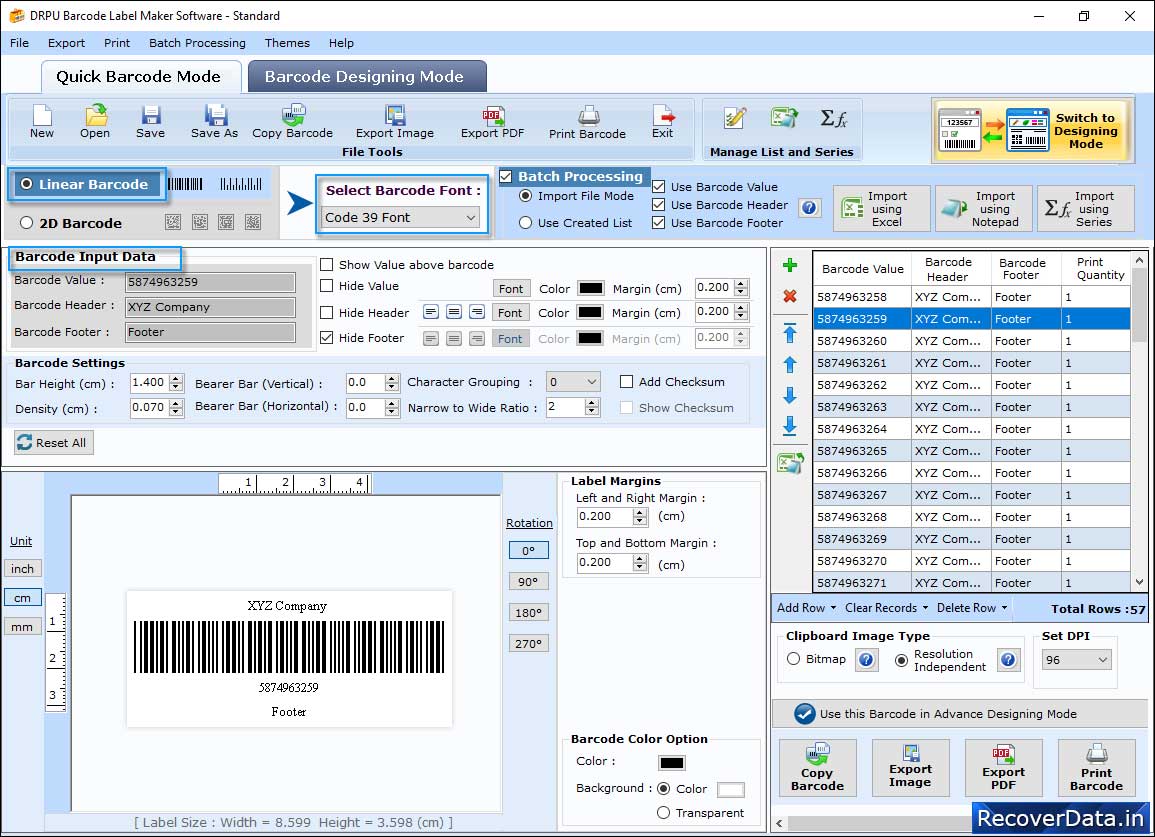Switch unit to inch
1155x837 pixels.
22,569
